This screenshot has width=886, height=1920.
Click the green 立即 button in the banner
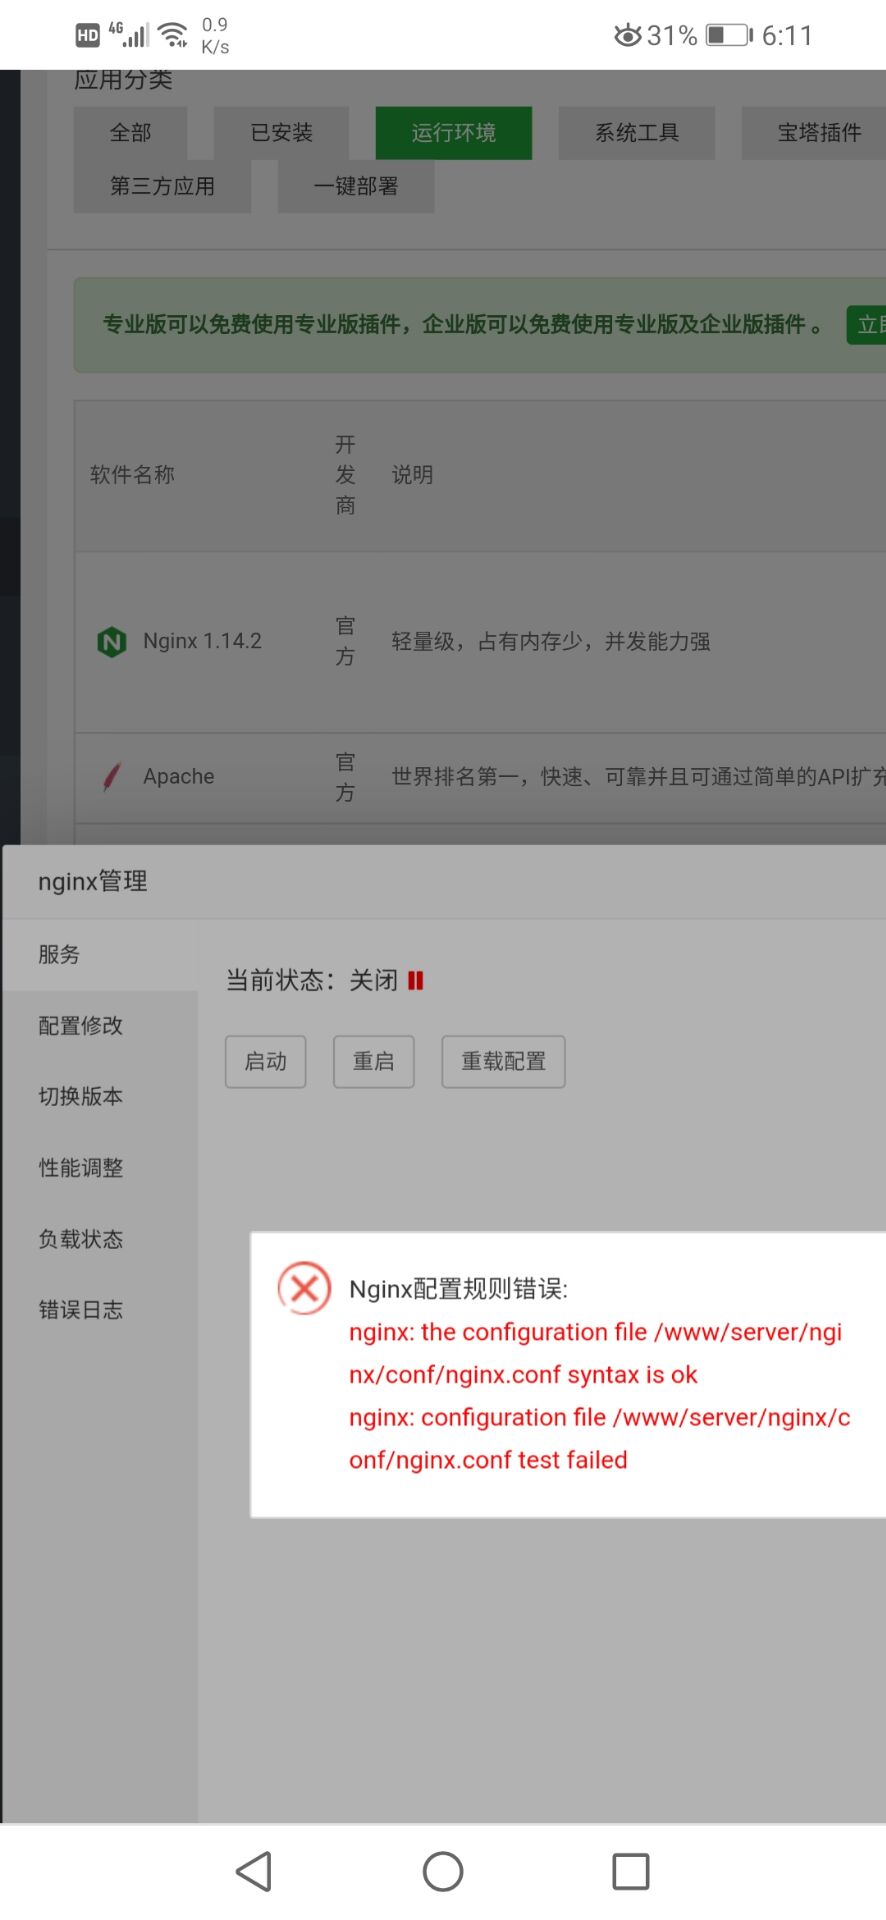pyautogui.click(x=866, y=325)
